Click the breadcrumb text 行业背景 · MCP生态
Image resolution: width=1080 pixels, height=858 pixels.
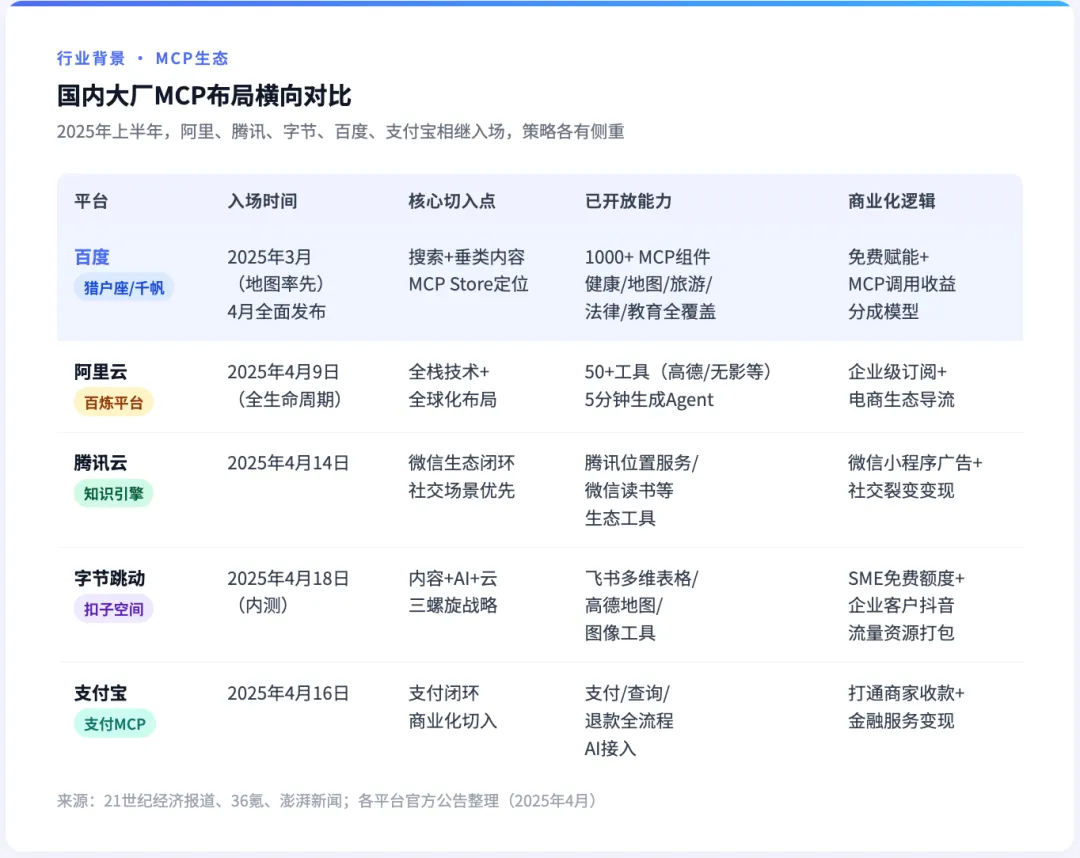[x=142, y=59]
